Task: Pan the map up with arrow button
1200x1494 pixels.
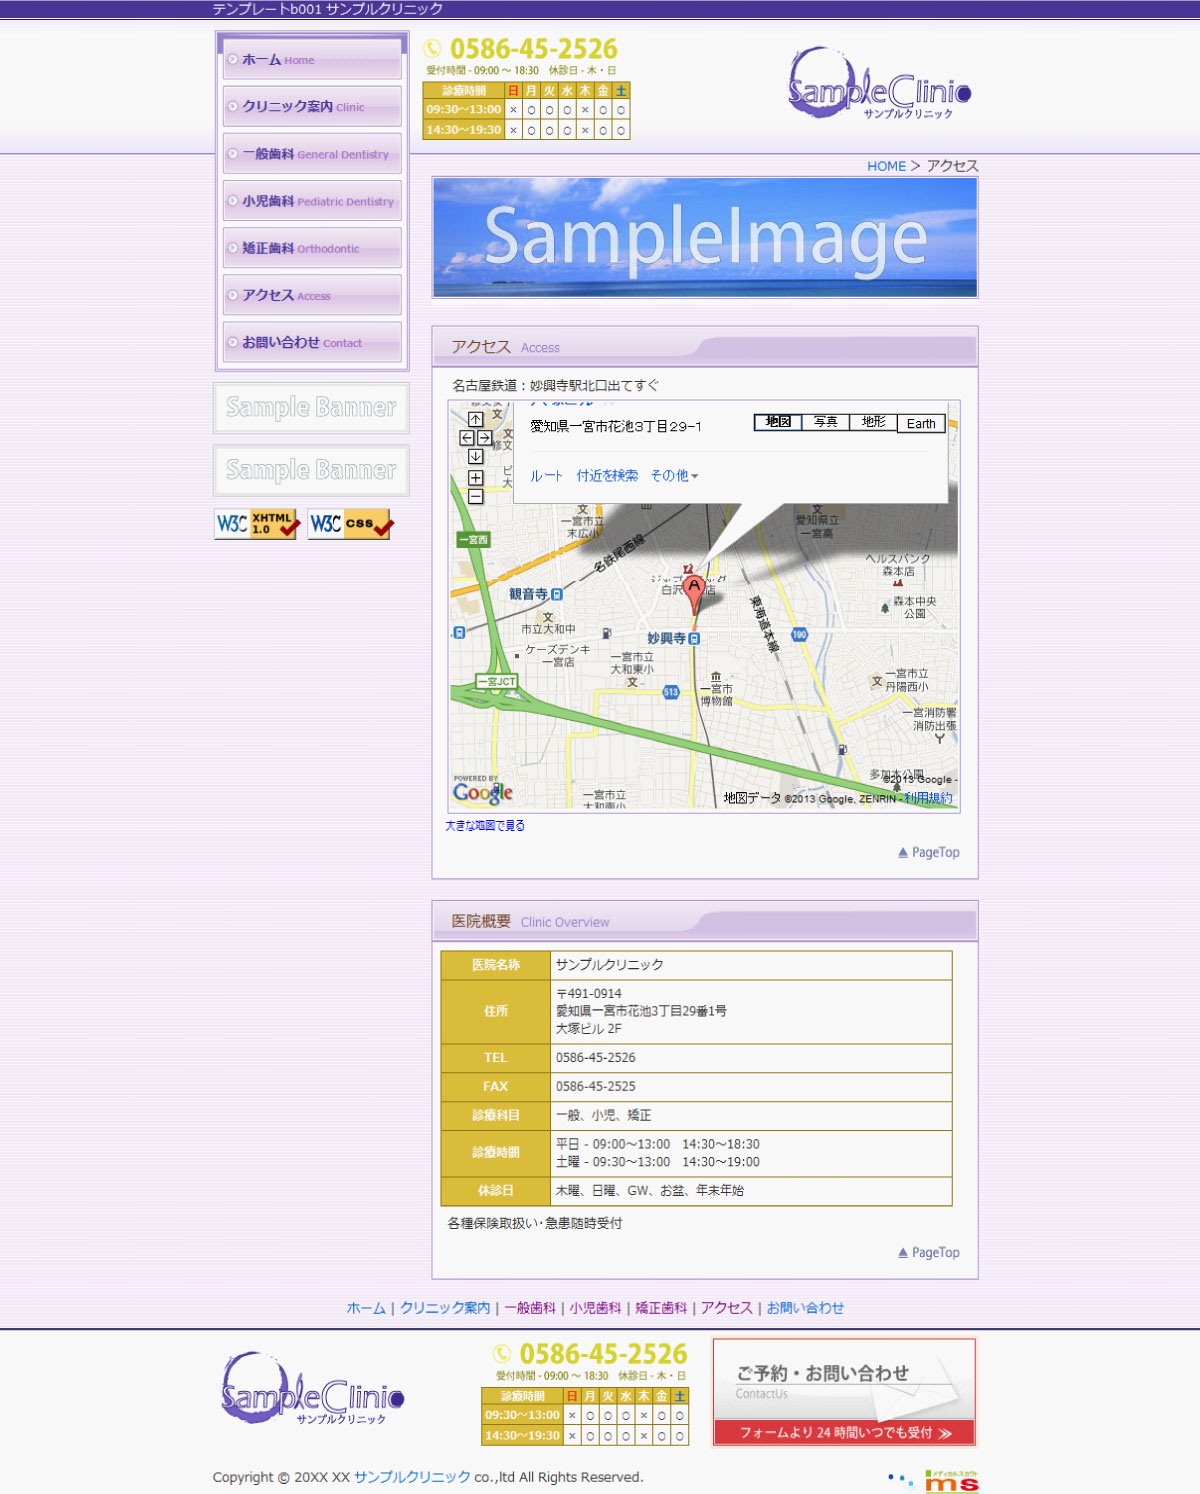Action: pyautogui.click(x=476, y=419)
